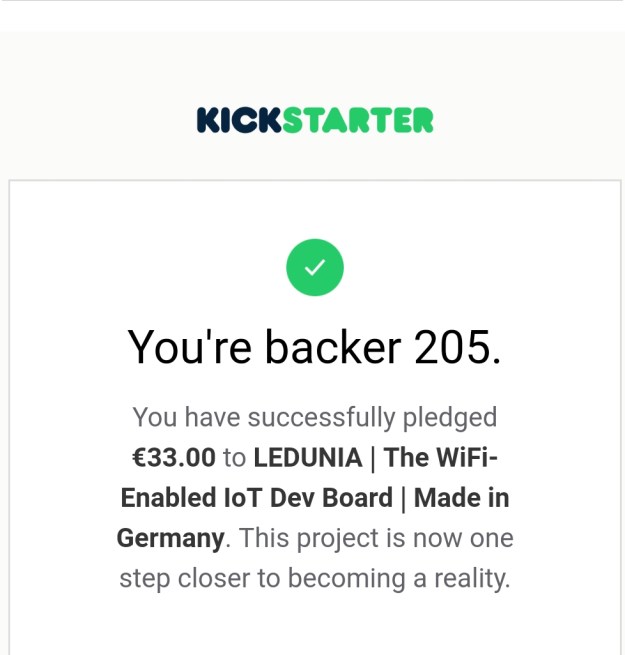Click the word "Germany" in project title
625x655 pixels.
(x=170, y=538)
